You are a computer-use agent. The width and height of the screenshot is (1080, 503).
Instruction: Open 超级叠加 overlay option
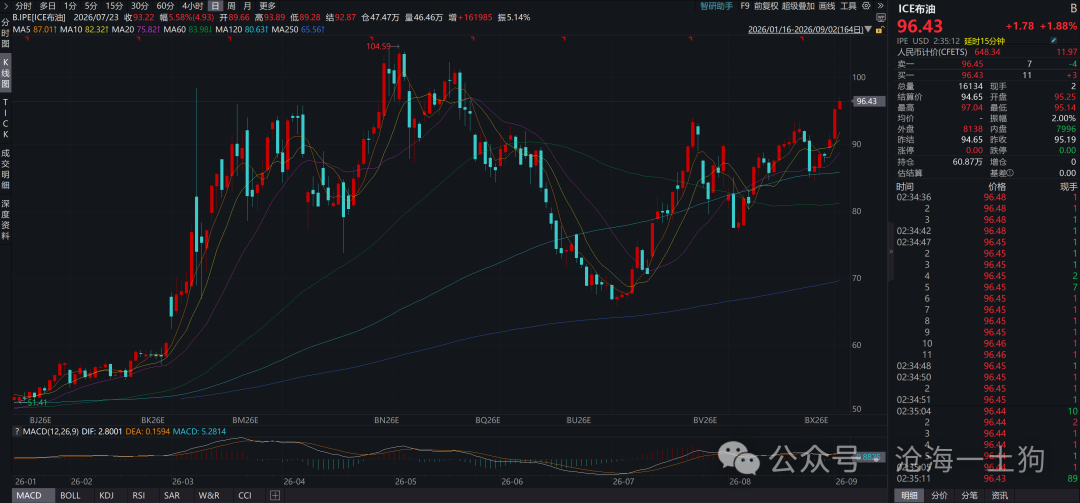799,6
